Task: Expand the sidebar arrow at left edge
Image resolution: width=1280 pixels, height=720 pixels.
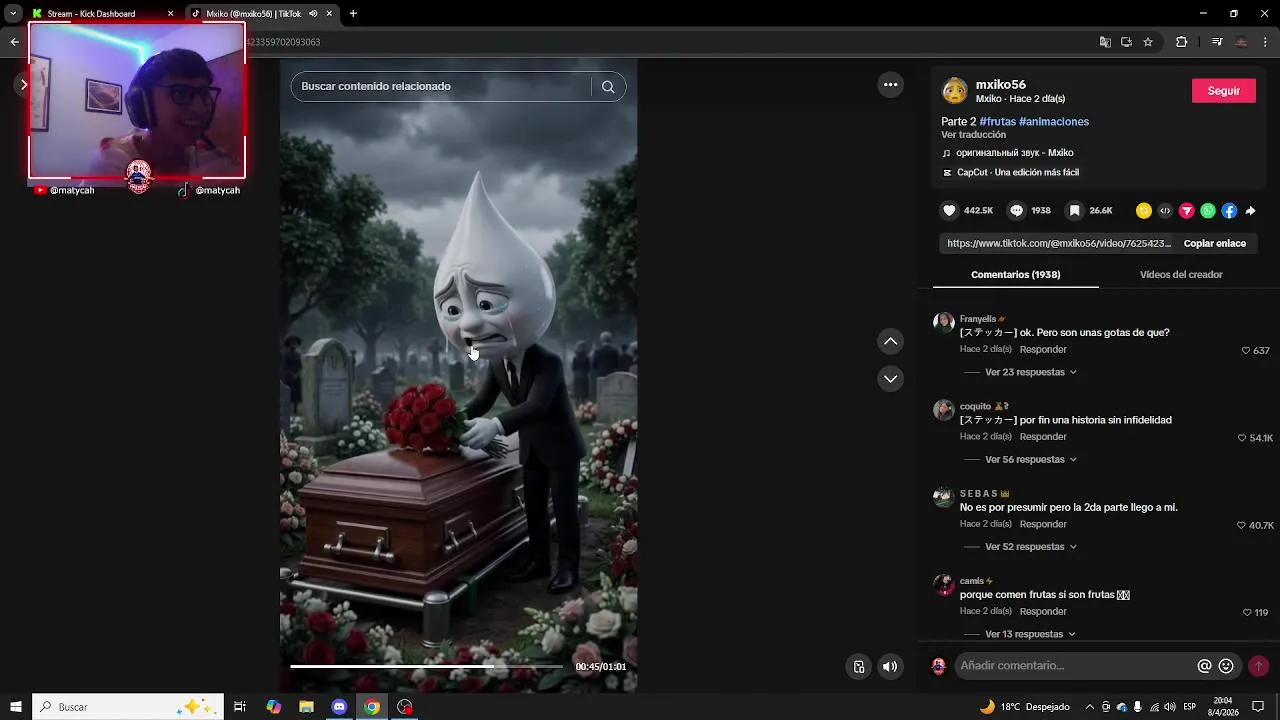Action: click(24, 85)
